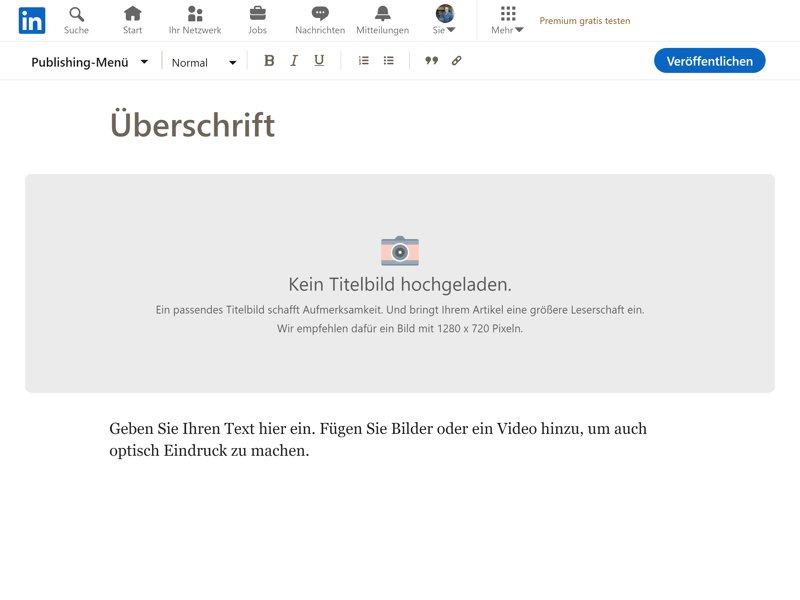Select the Suche nav label
Viewport: 800px width, 600px height.
(x=77, y=30)
